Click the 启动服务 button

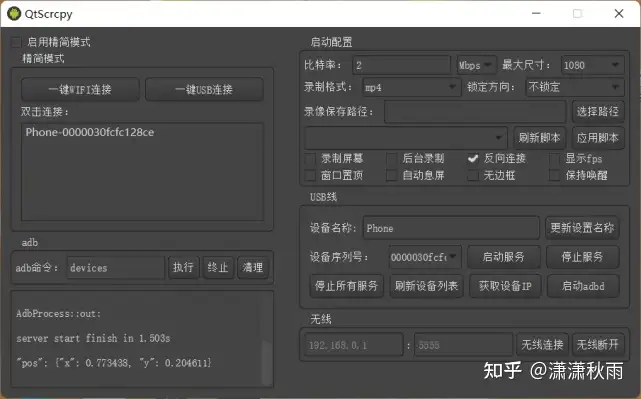pos(504,257)
